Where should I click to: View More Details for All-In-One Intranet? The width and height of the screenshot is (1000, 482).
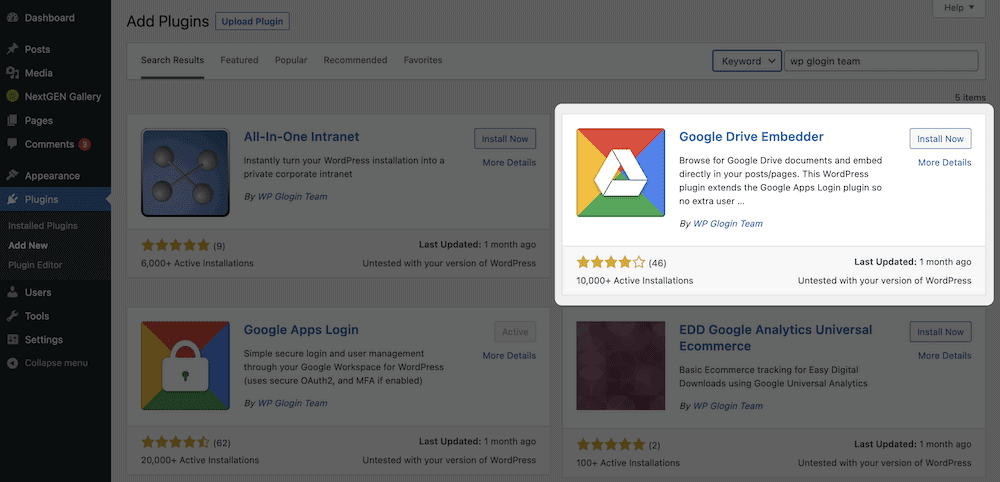click(x=509, y=163)
